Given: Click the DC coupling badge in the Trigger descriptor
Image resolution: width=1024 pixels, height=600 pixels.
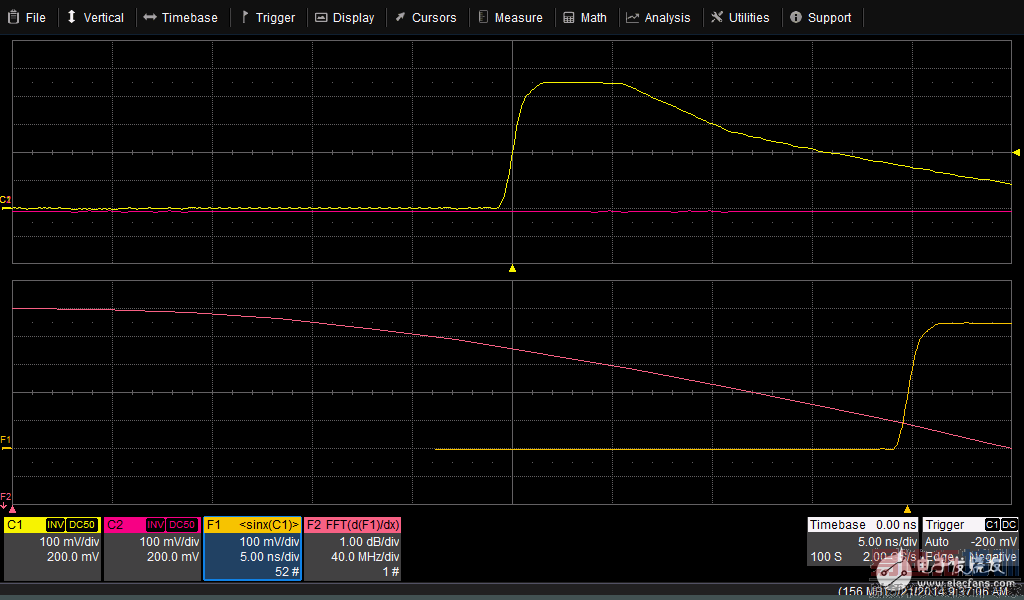Looking at the screenshot, I should click(x=1009, y=525).
